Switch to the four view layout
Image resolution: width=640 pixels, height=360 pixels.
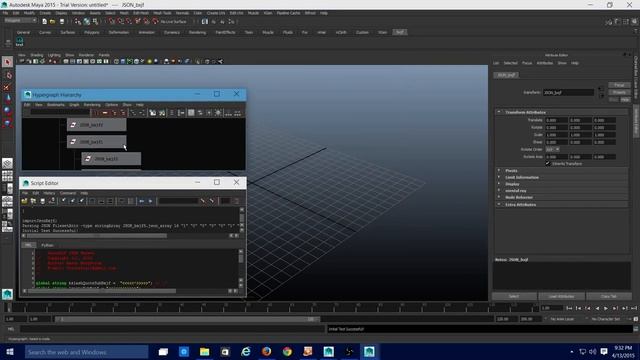(7, 176)
